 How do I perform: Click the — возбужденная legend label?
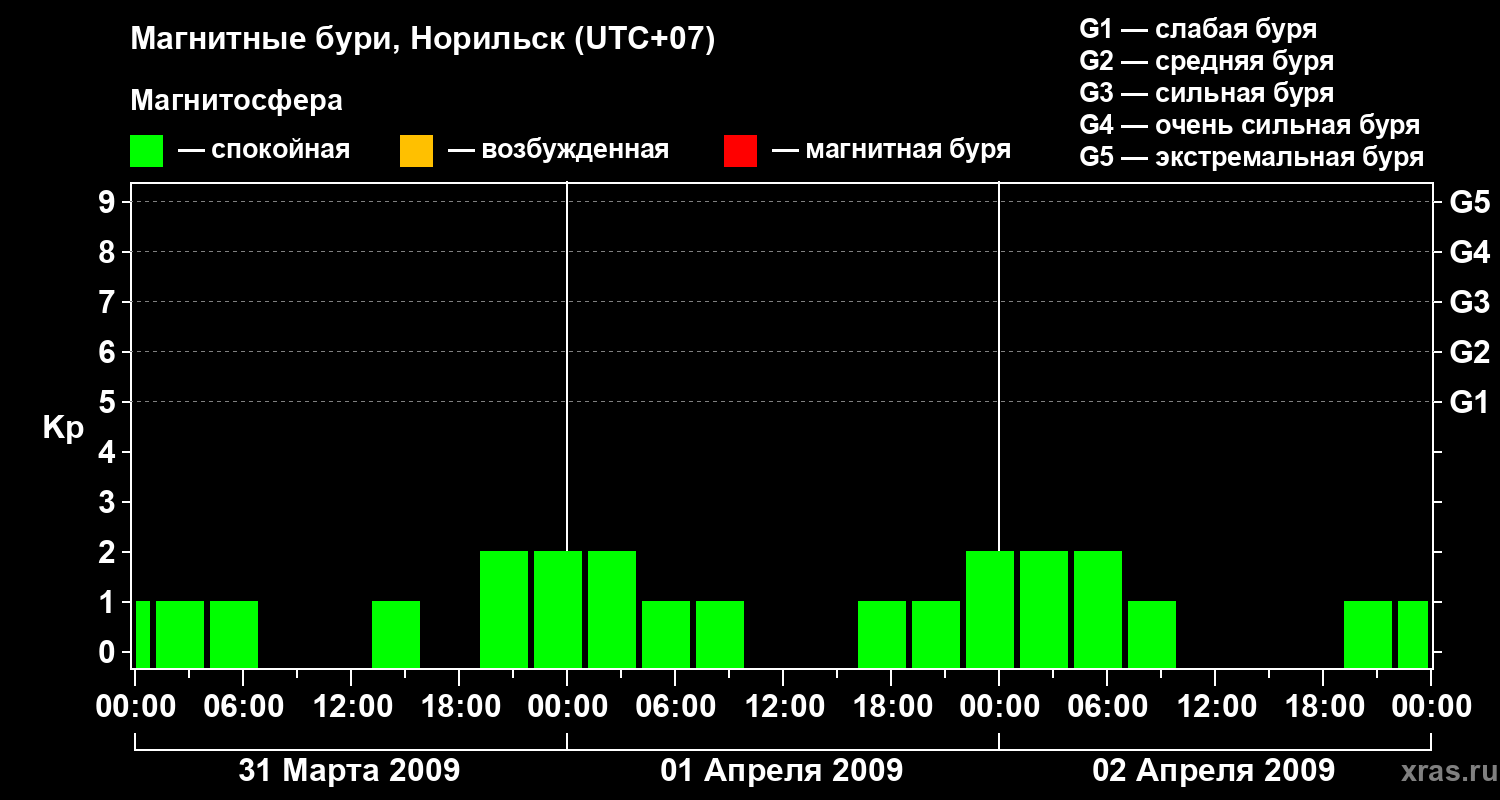(558, 151)
